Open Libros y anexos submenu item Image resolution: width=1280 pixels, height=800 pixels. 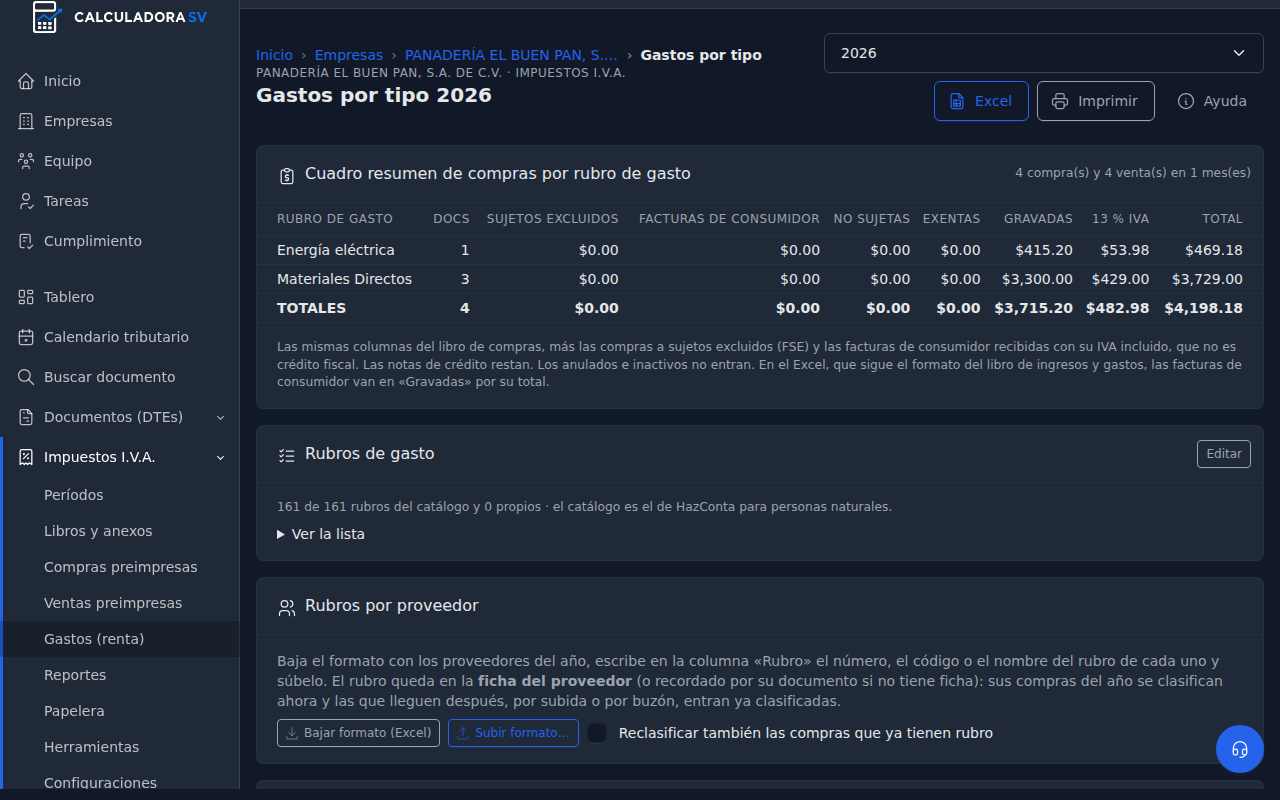tap(98, 531)
